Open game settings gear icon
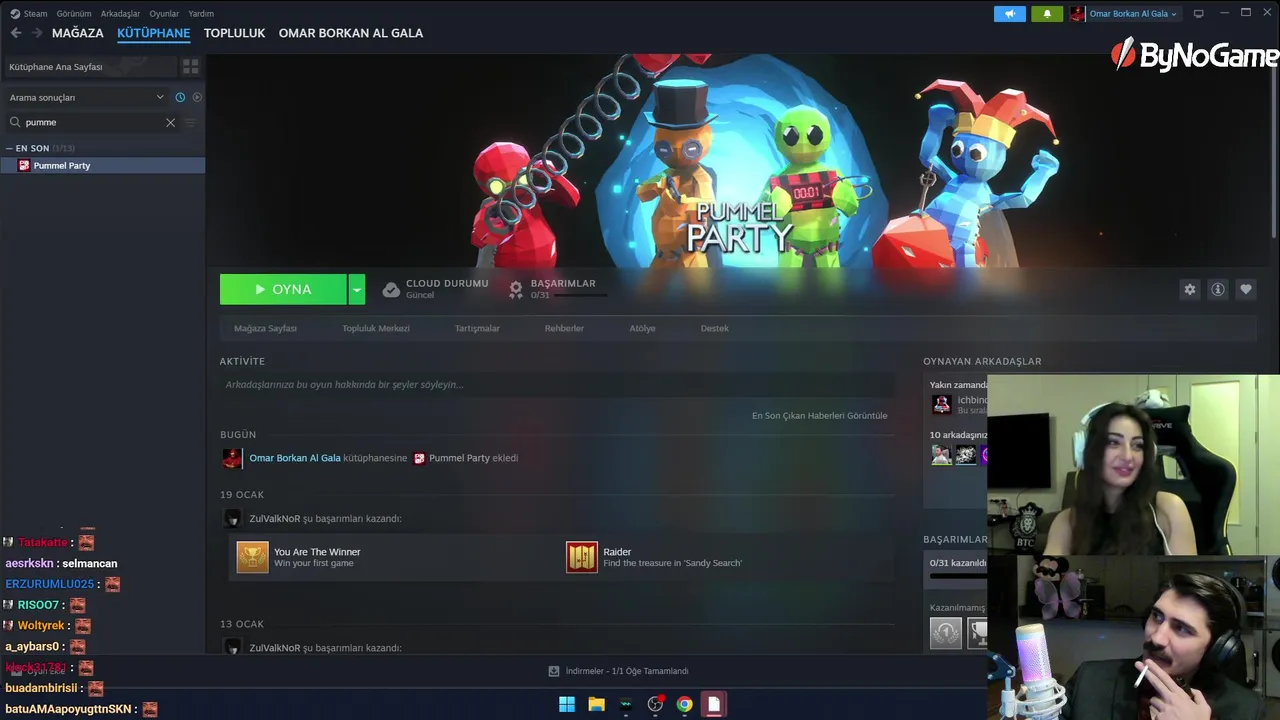The image size is (1280, 720). pos(1190,289)
